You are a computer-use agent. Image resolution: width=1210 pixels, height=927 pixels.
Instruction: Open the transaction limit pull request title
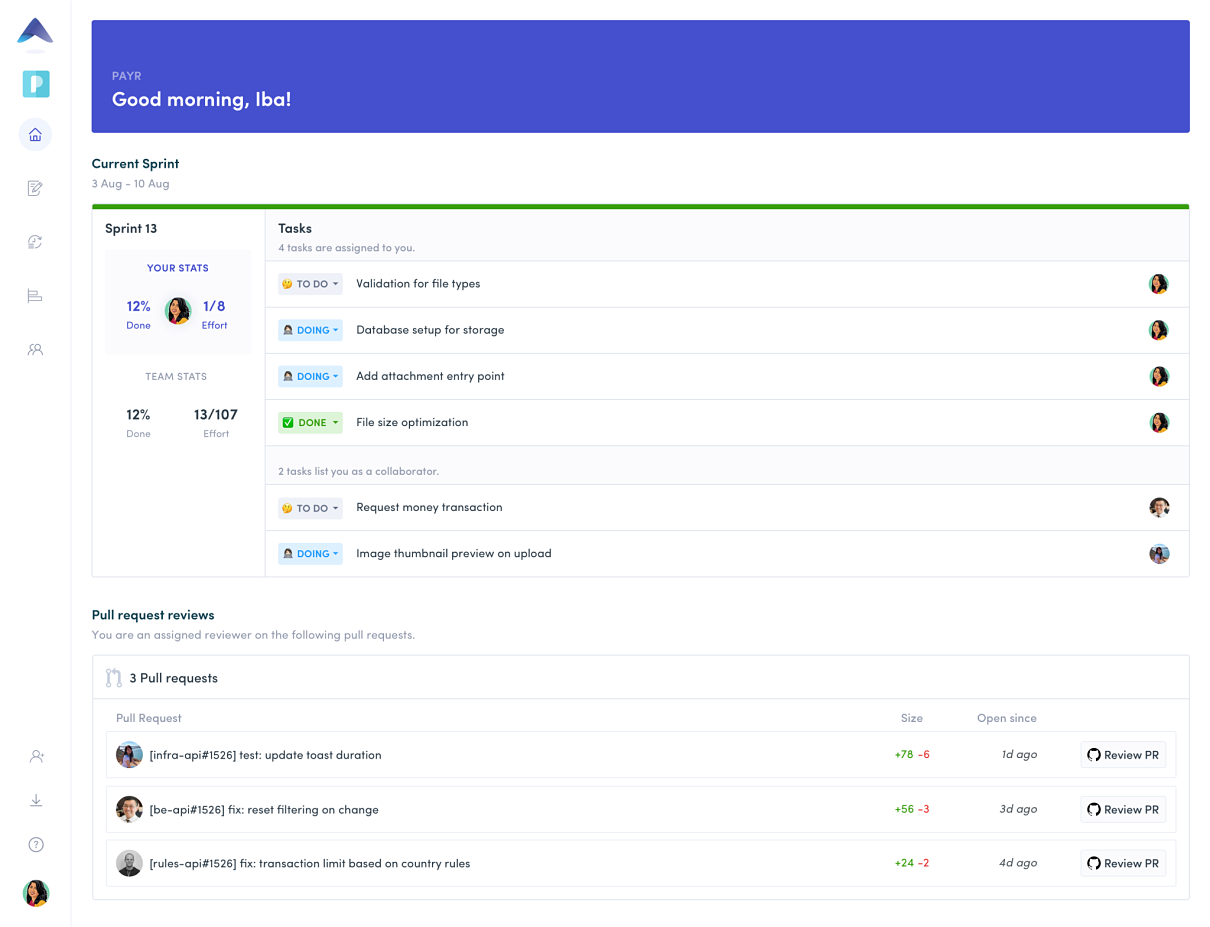coord(309,864)
